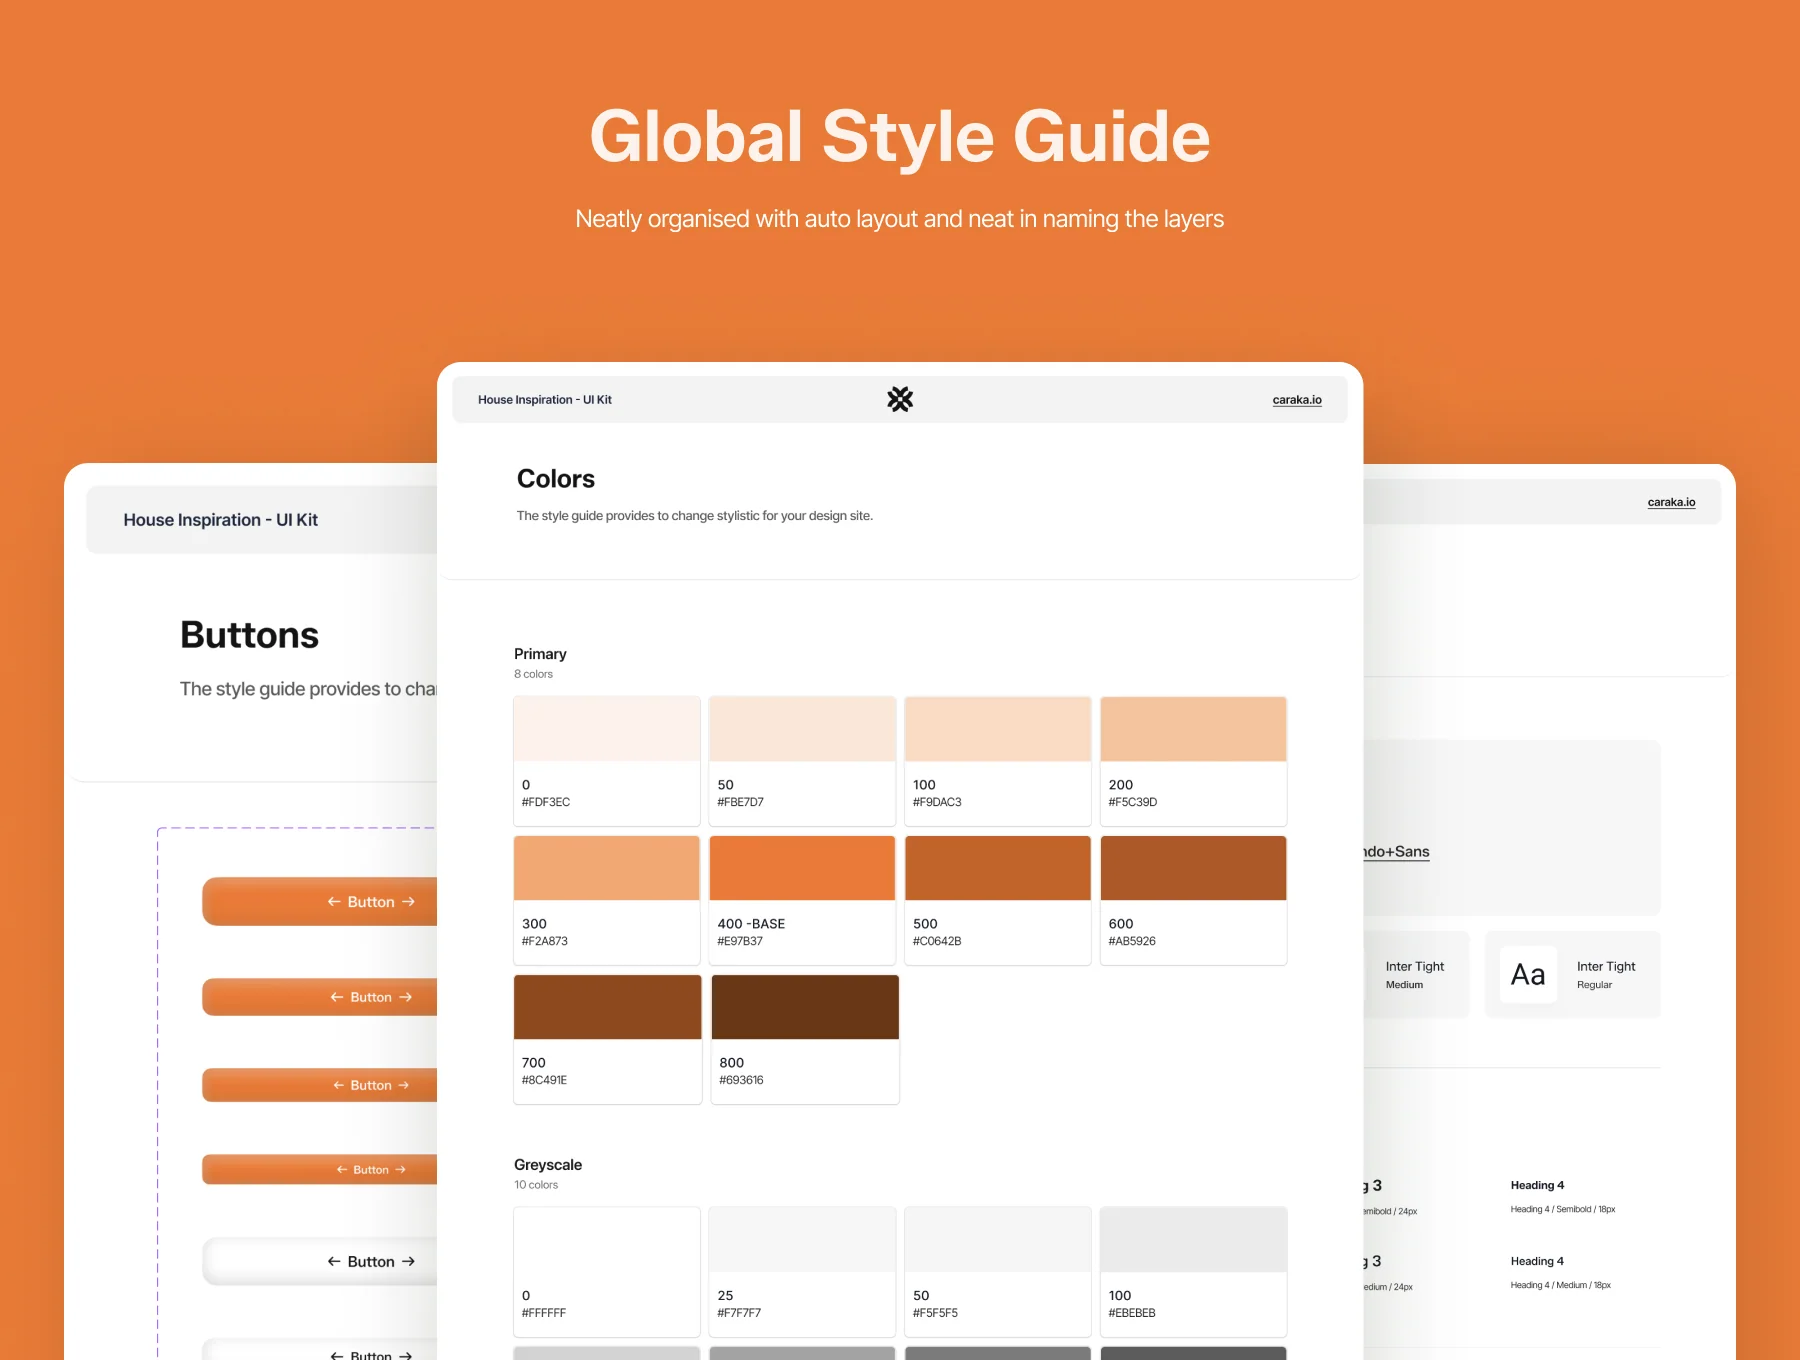Pick the primary 600 swatch #AB5926

(1193, 900)
